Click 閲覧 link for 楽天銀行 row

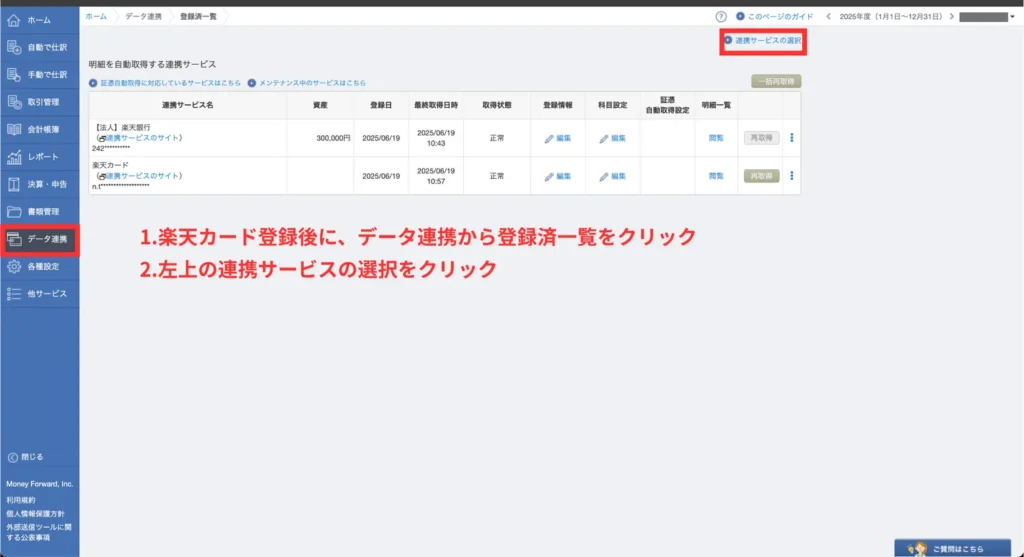pyautogui.click(x=715, y=138)
